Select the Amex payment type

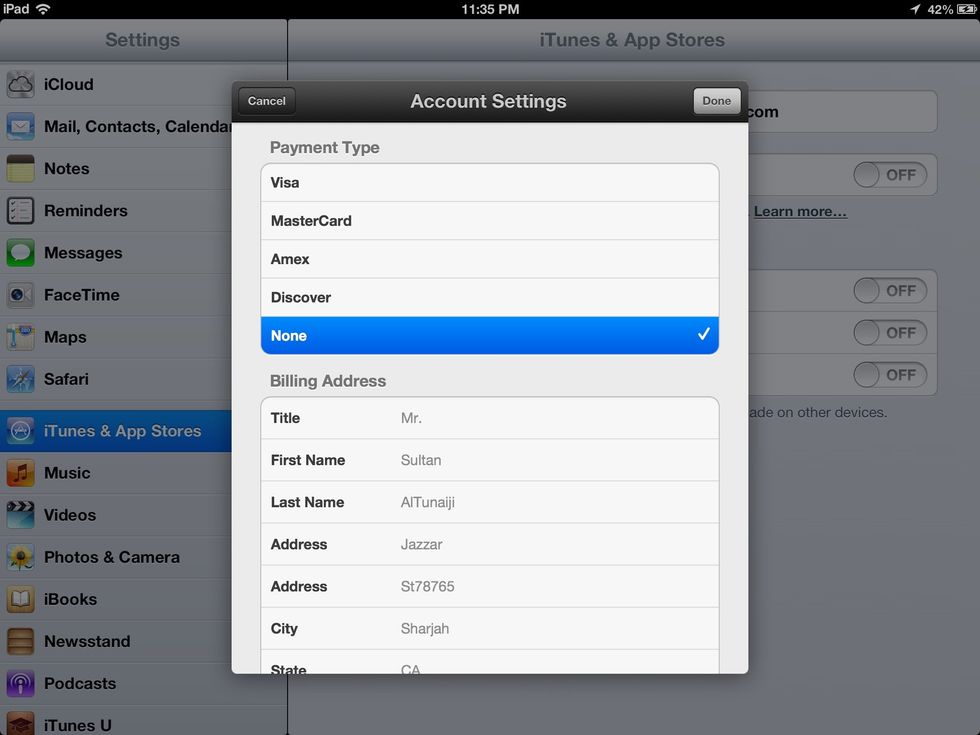click(x=489, y=258)
